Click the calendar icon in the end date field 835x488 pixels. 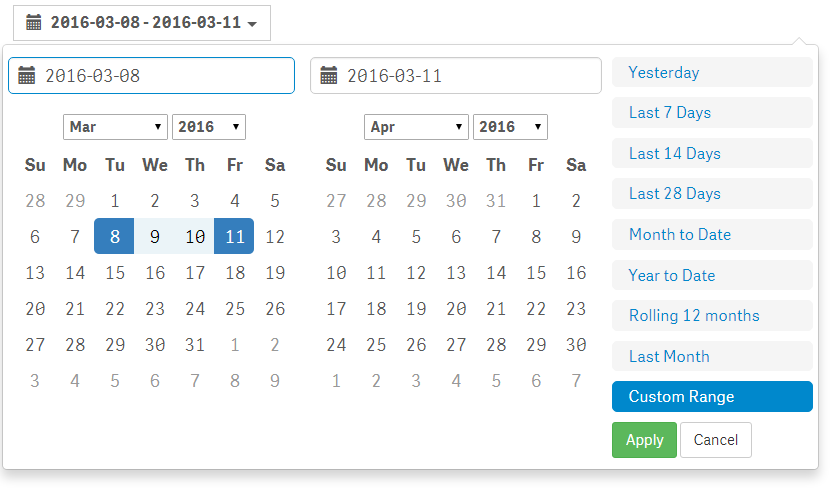click(x=329, y=75)
